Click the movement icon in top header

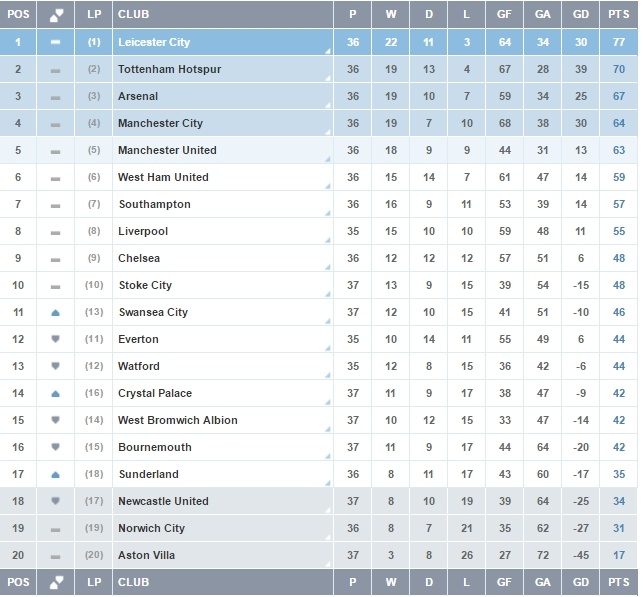tap(56, 15)
